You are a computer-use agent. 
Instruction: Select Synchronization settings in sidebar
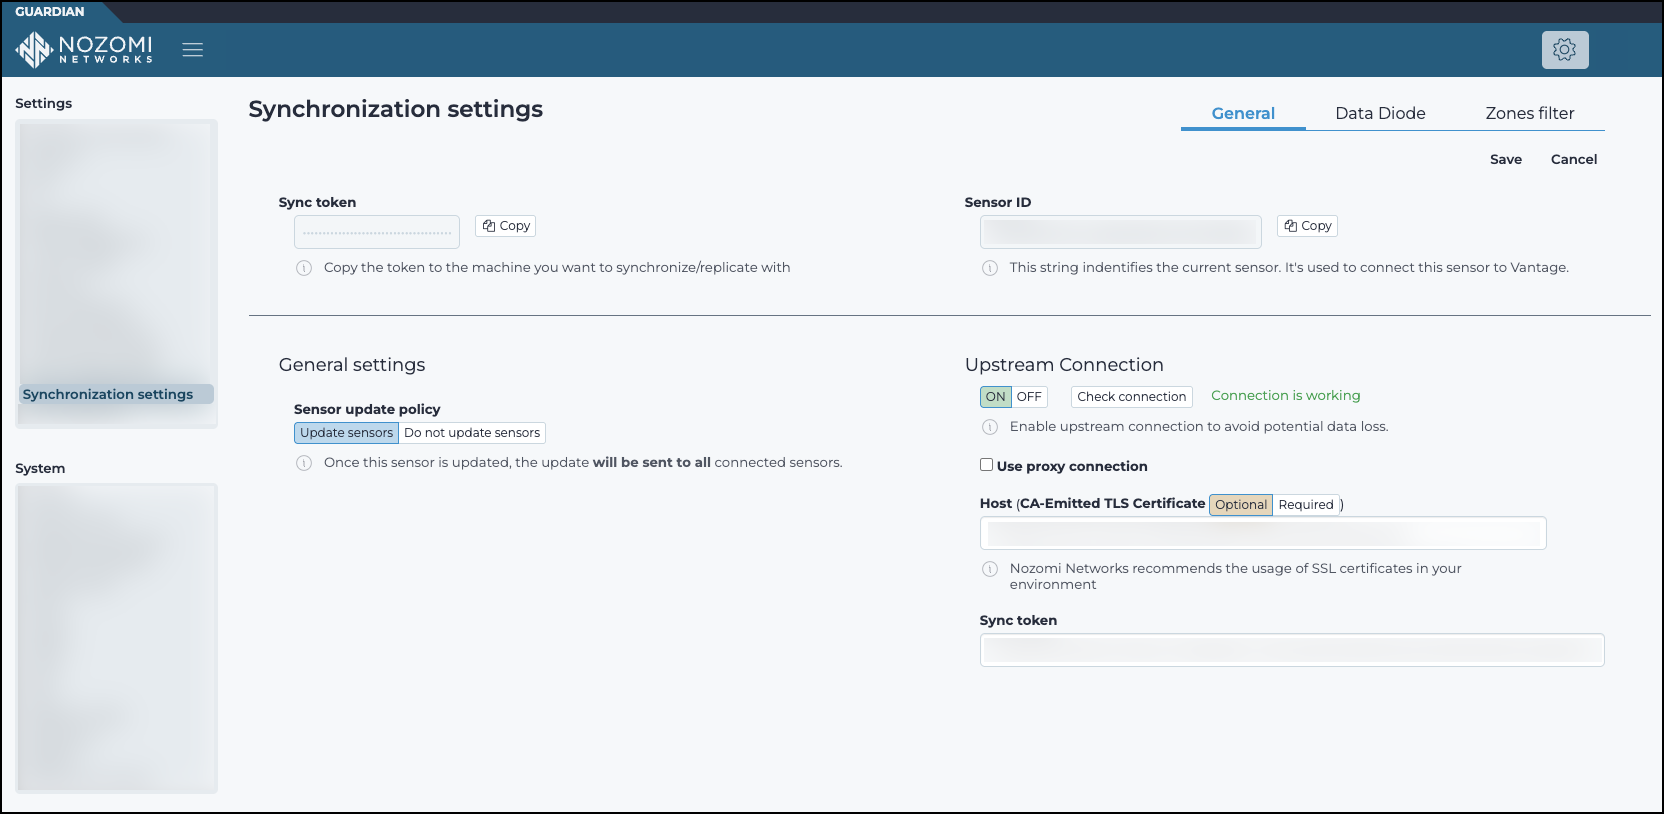[x=116, y=394]
